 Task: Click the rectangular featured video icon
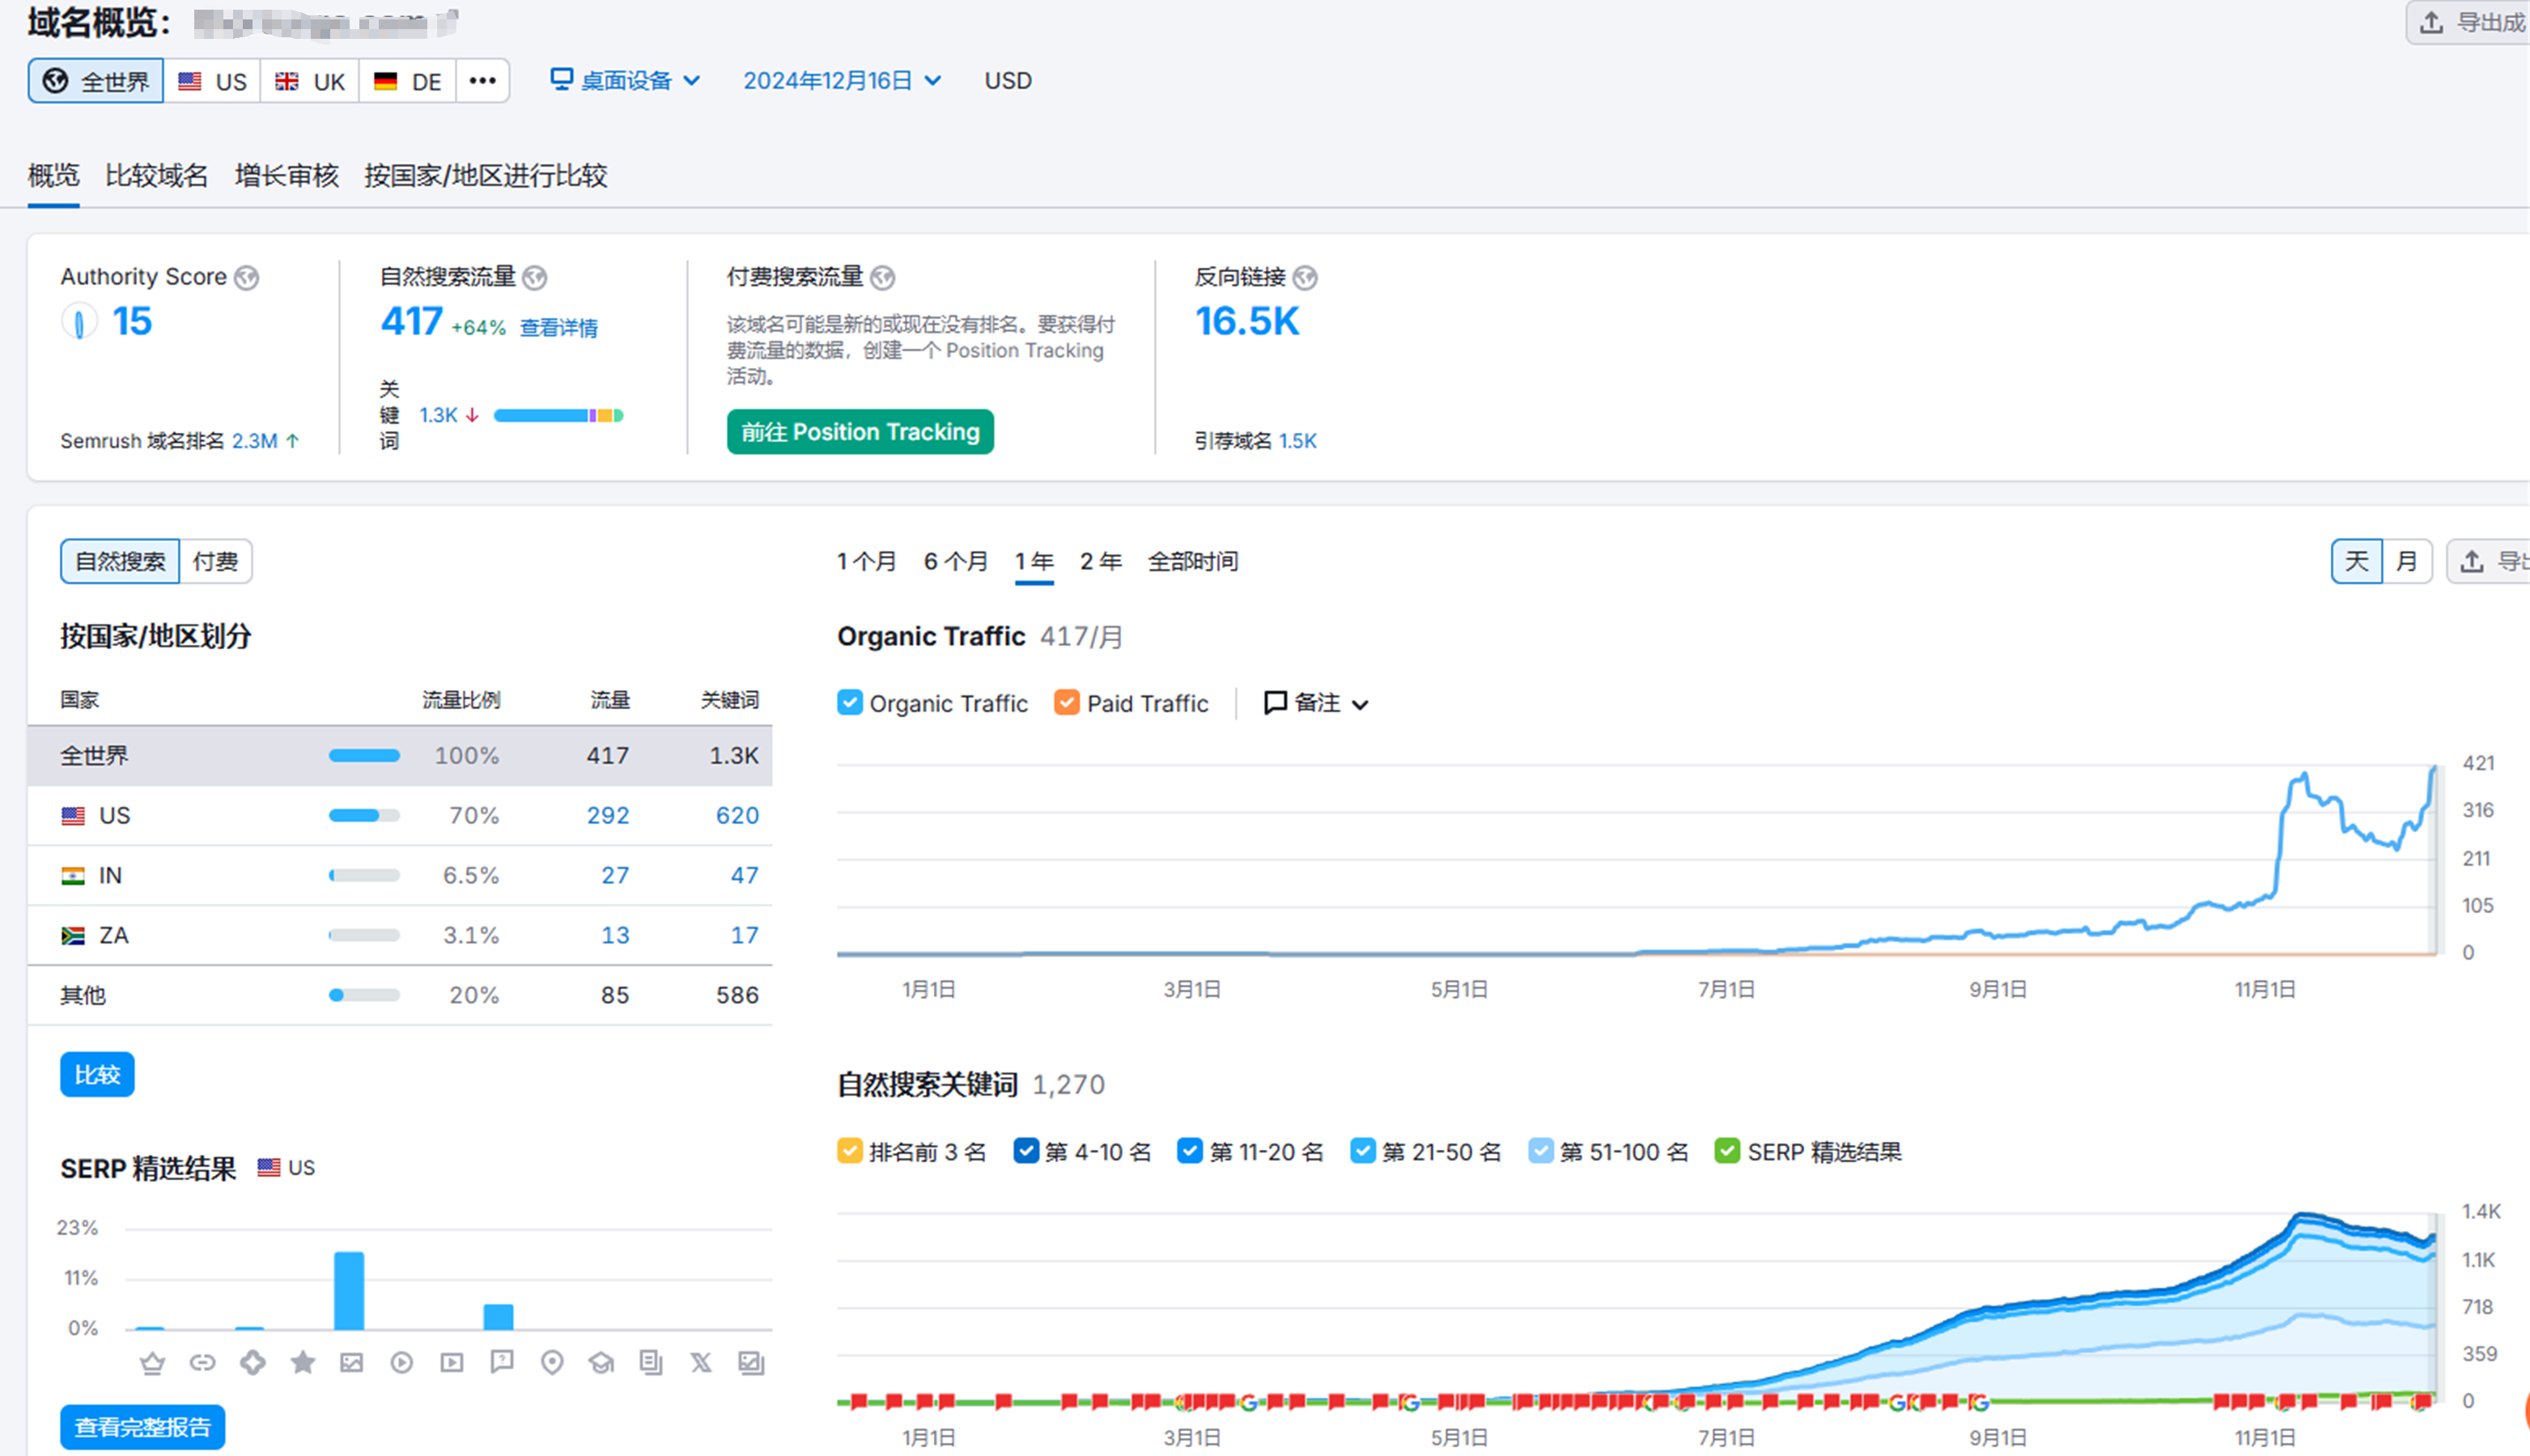pyautogui.click(x=452, y=1362)
